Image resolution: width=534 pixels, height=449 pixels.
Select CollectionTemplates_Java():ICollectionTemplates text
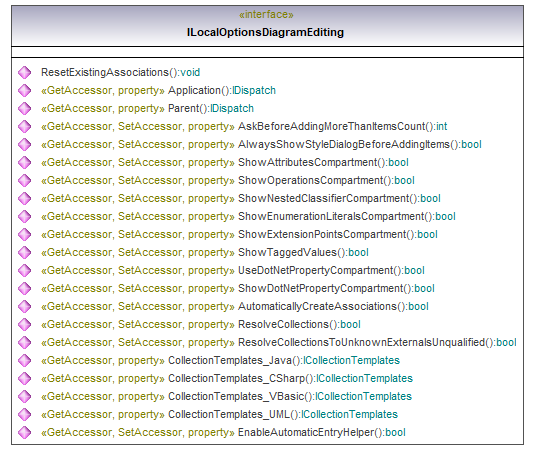point(284,360)
